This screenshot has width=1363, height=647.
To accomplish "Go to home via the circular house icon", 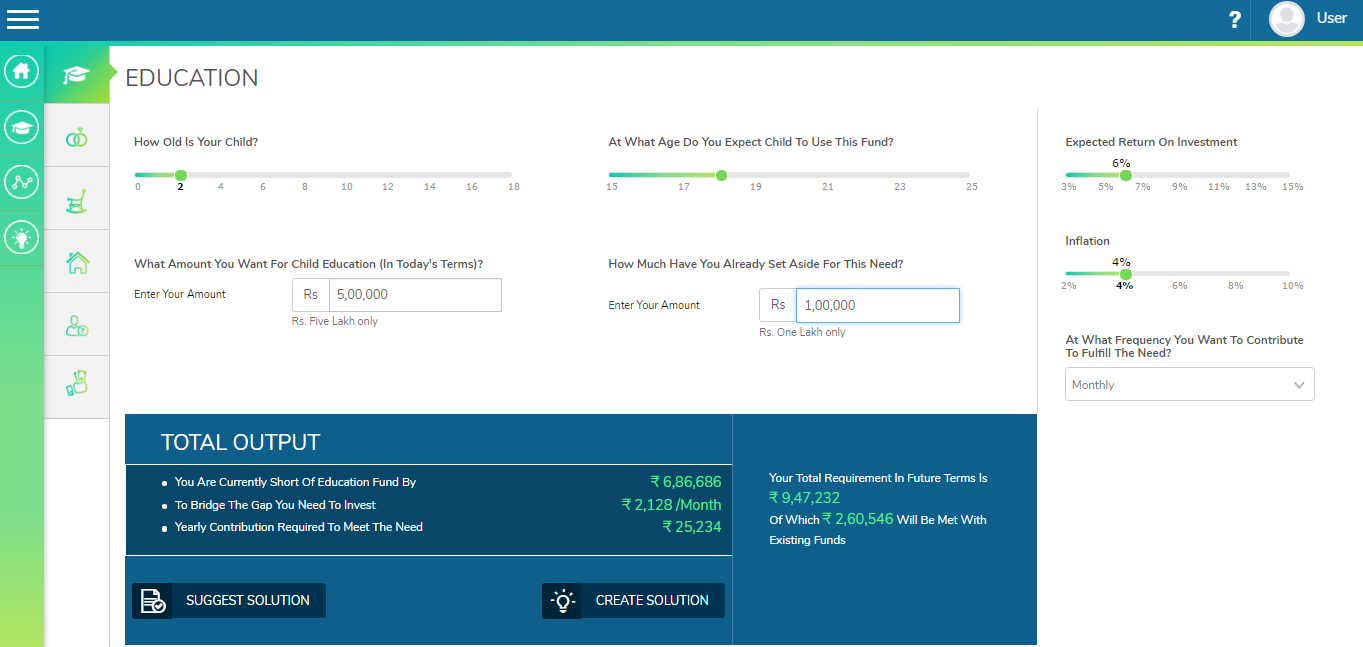I will pos(22,71).
